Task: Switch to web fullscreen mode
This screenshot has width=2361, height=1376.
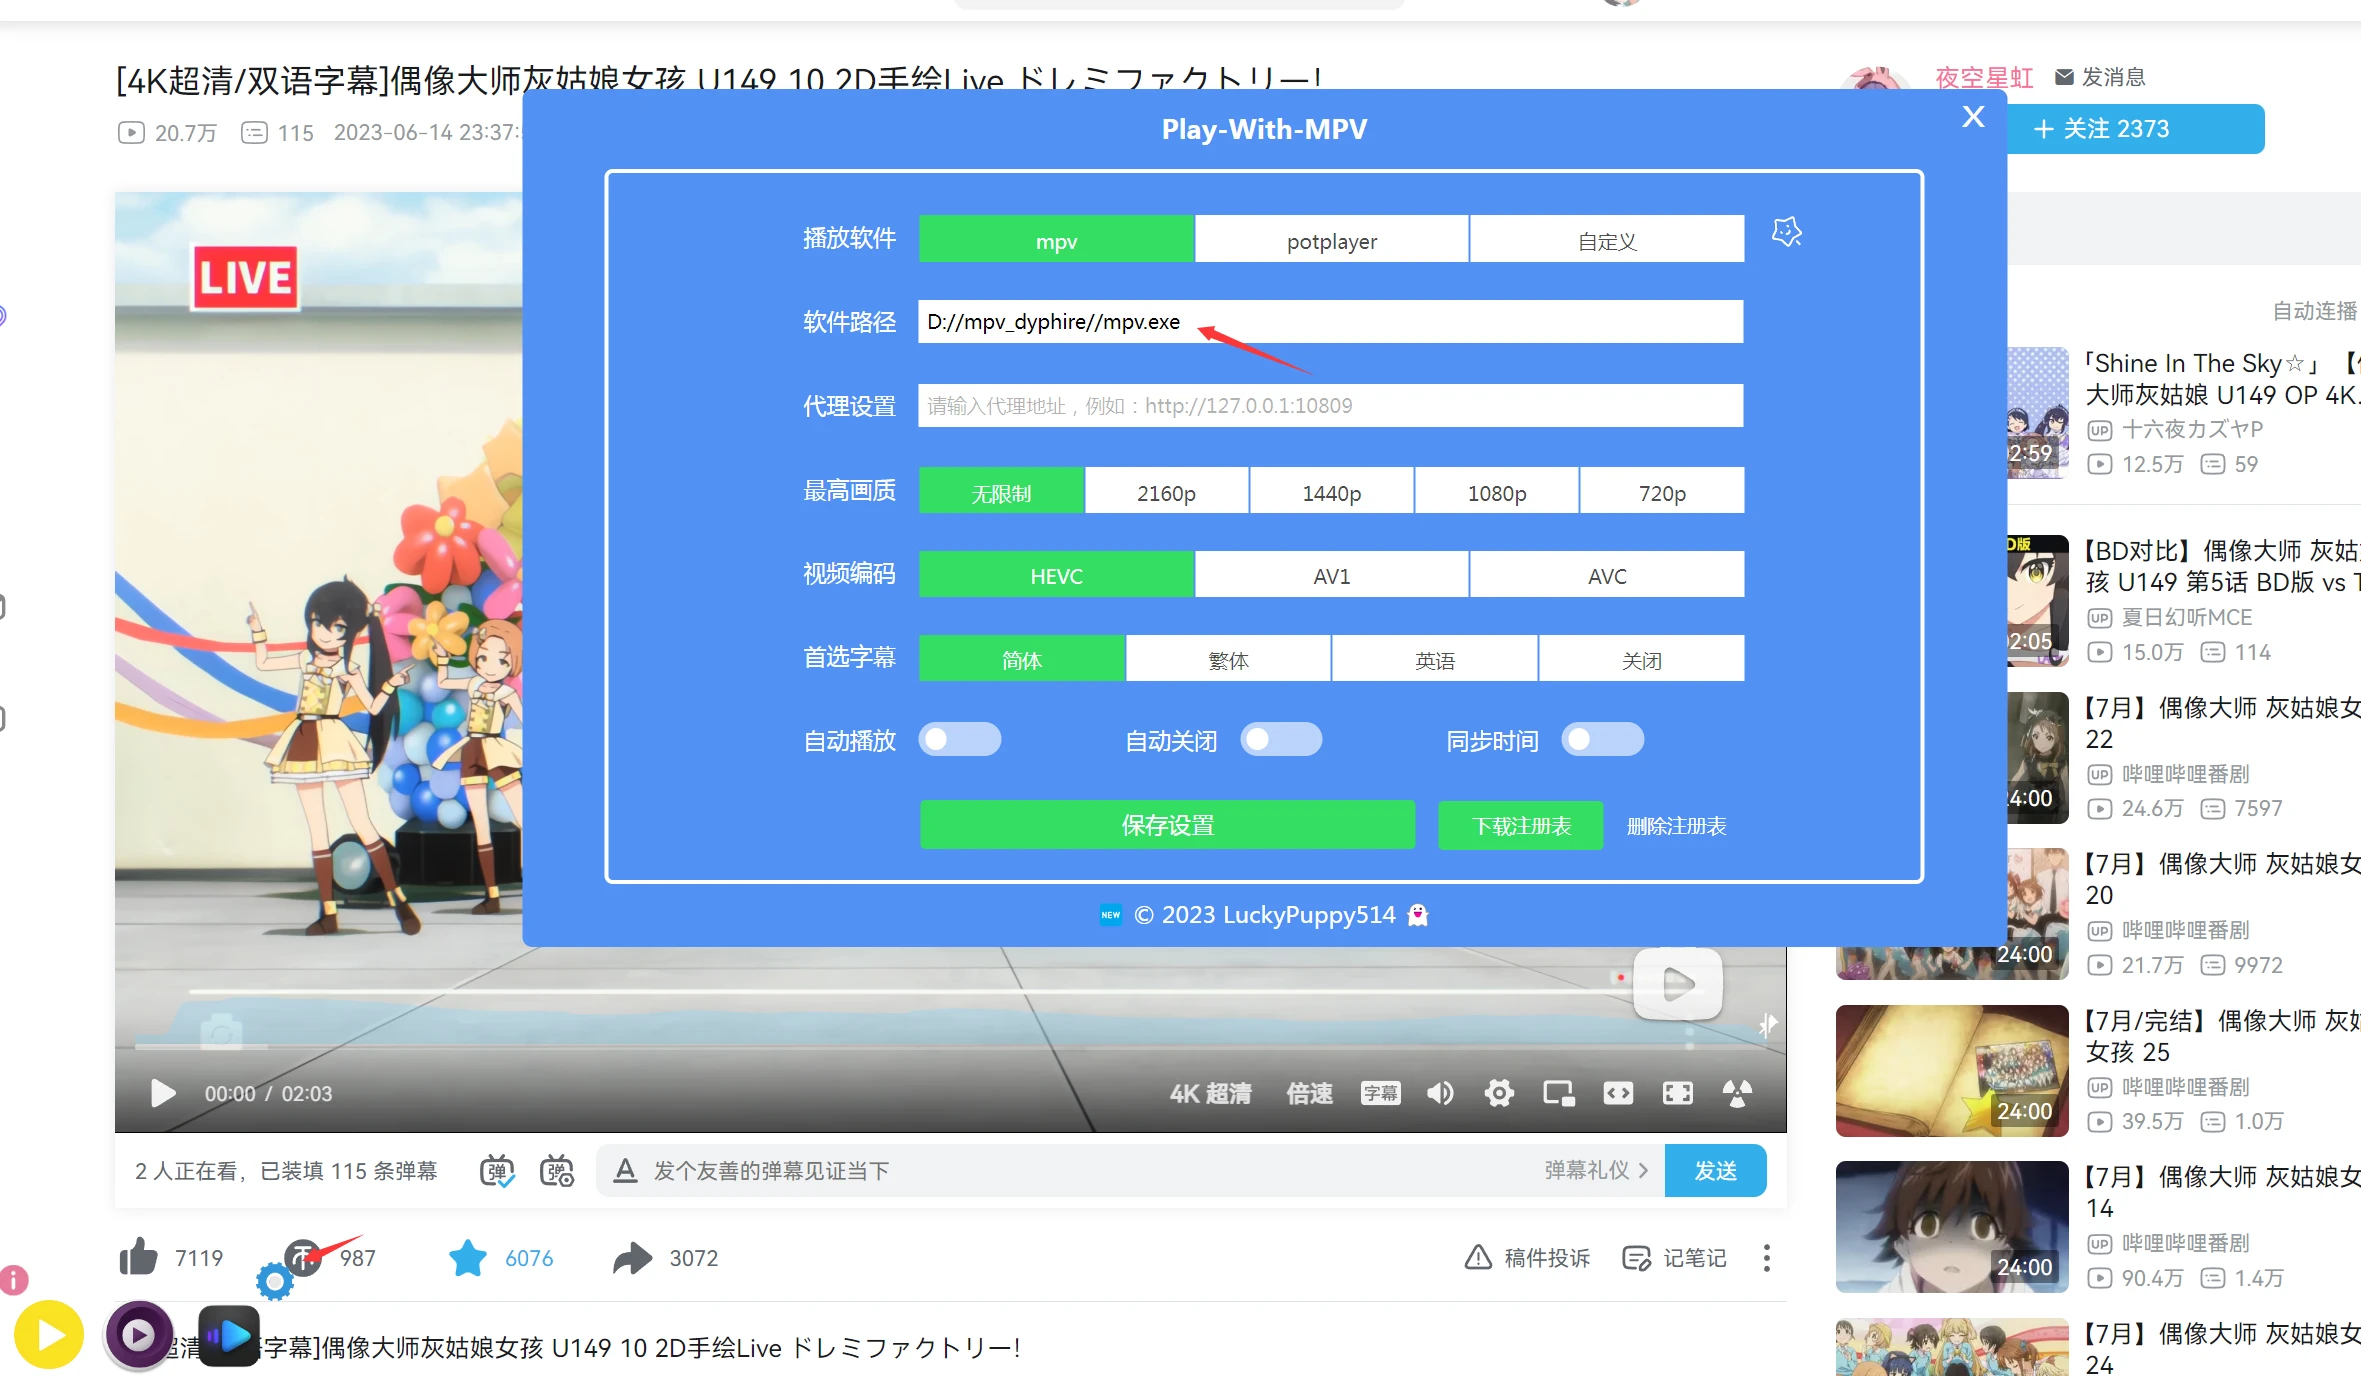Action: coord(1618,1093)
